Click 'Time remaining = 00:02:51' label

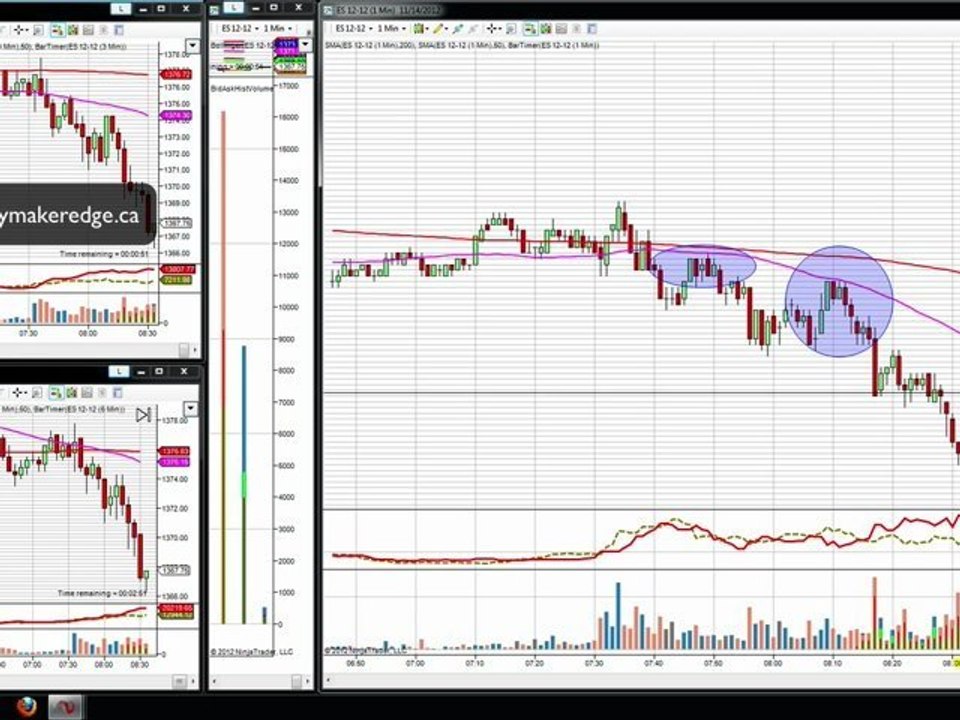102,593
